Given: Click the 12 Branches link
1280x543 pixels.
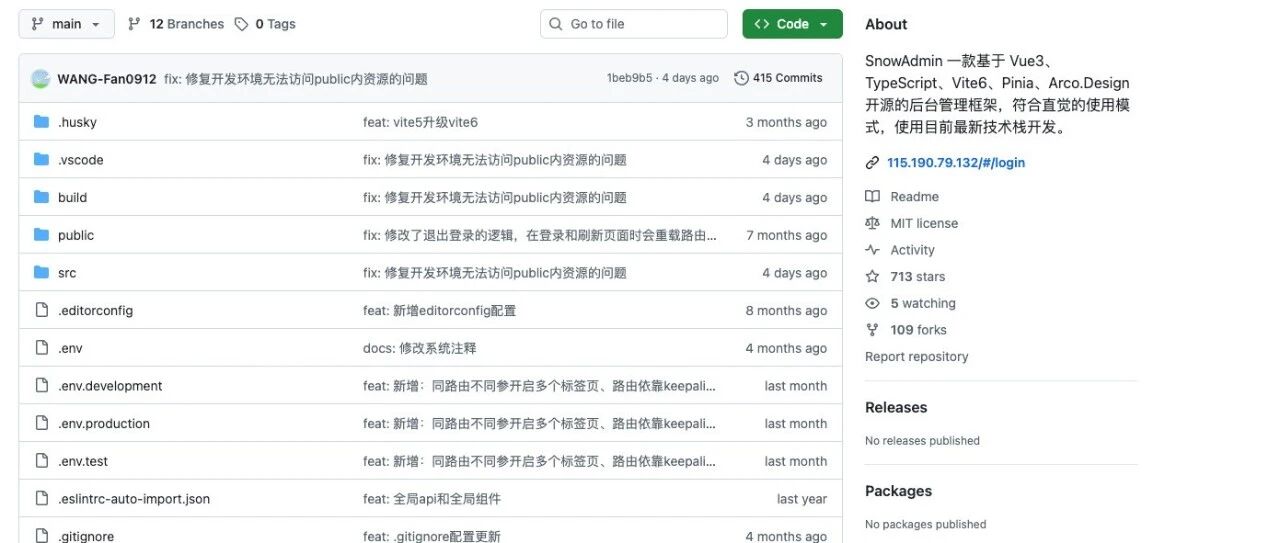Looking at the screenshot, I should (x=176, y=24).
